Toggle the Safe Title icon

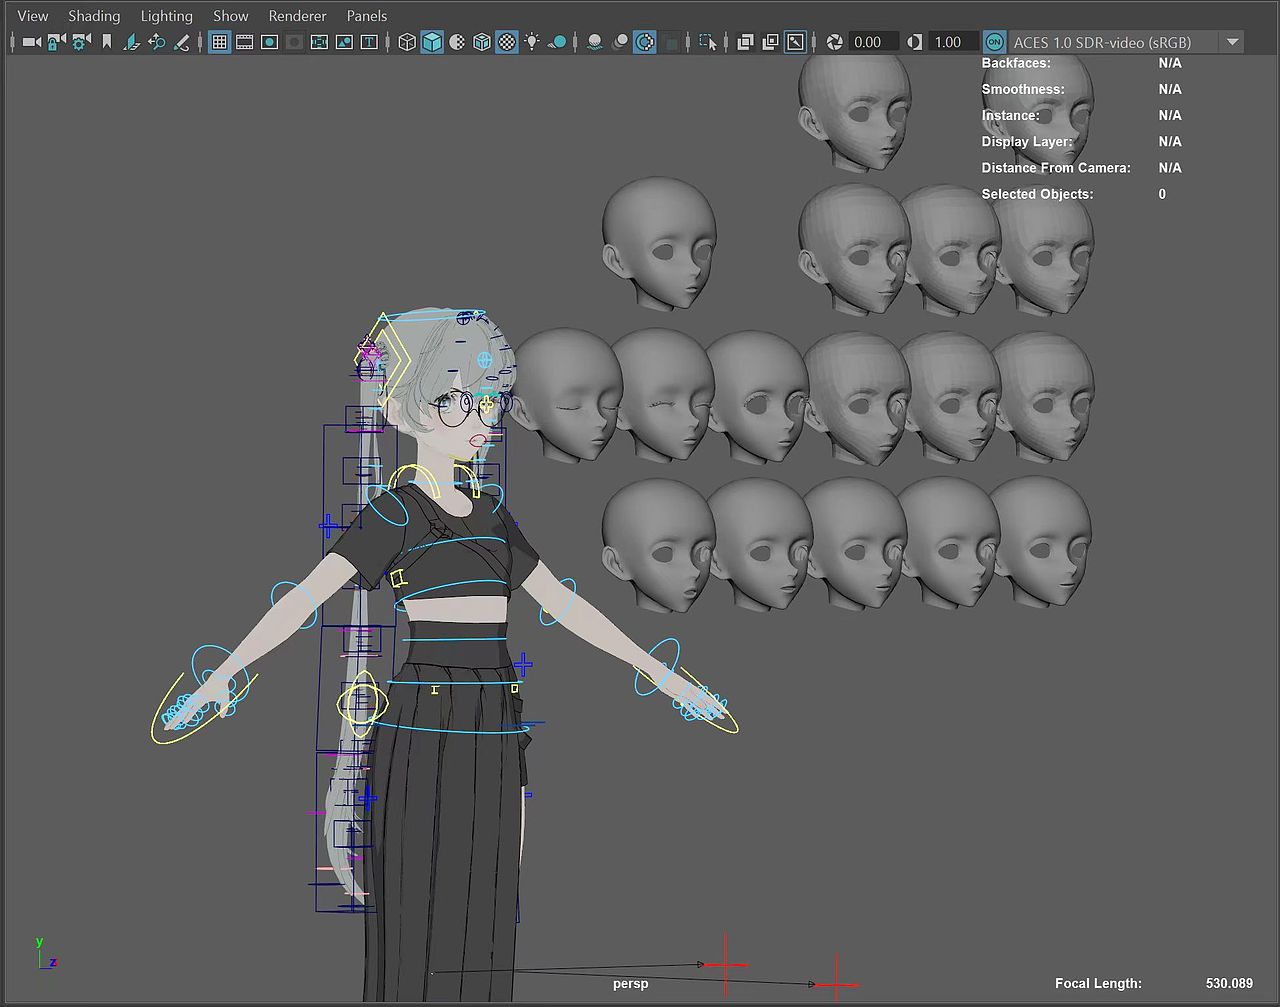pos(369,42)
